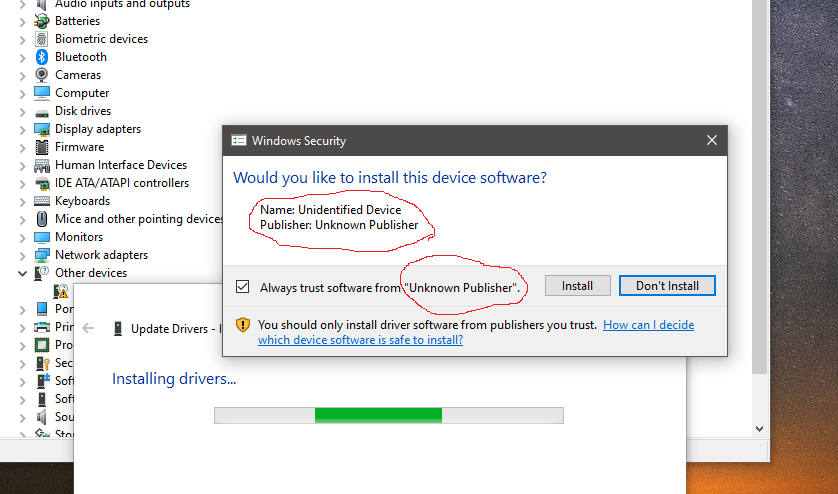
Task: Expand the Disk drives category
Action: [22, 112]
